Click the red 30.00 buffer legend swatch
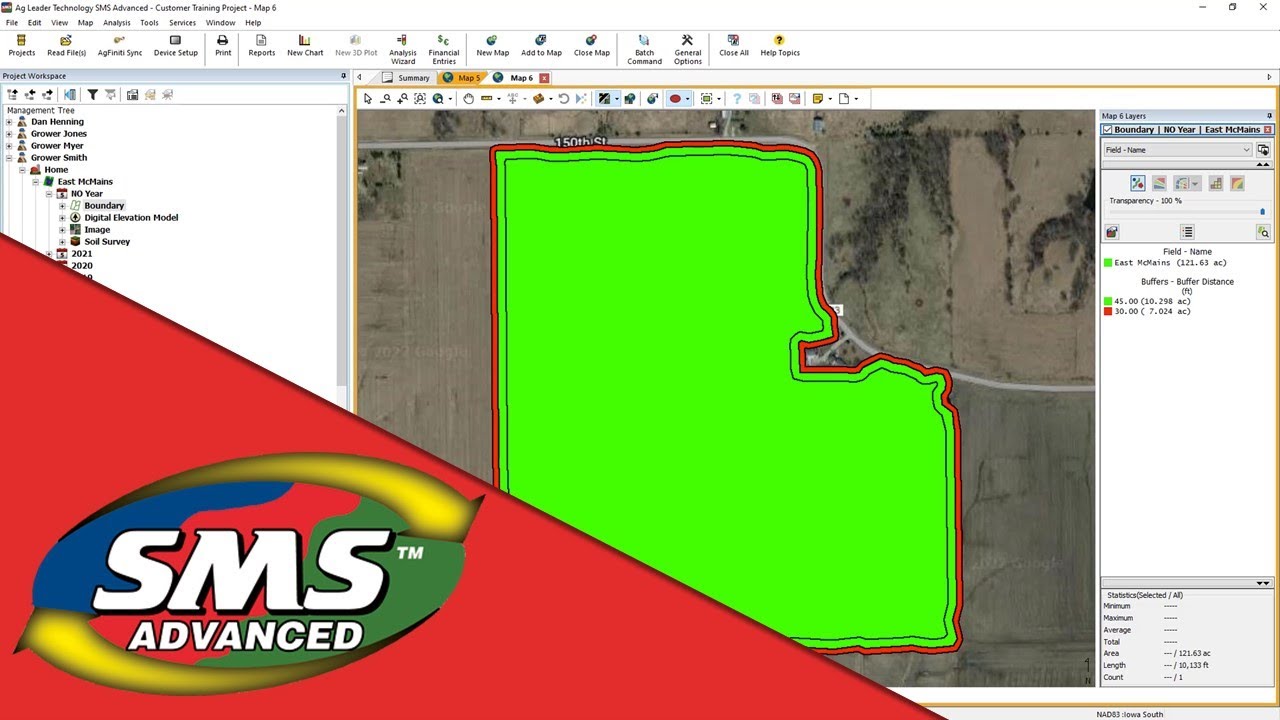1280x720 pixels. 1108,311
